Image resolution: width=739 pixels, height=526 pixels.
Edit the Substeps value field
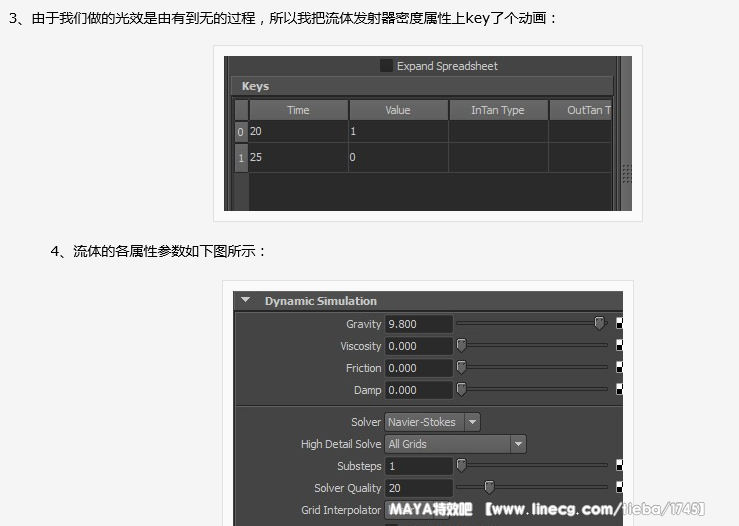click(419, 466)
